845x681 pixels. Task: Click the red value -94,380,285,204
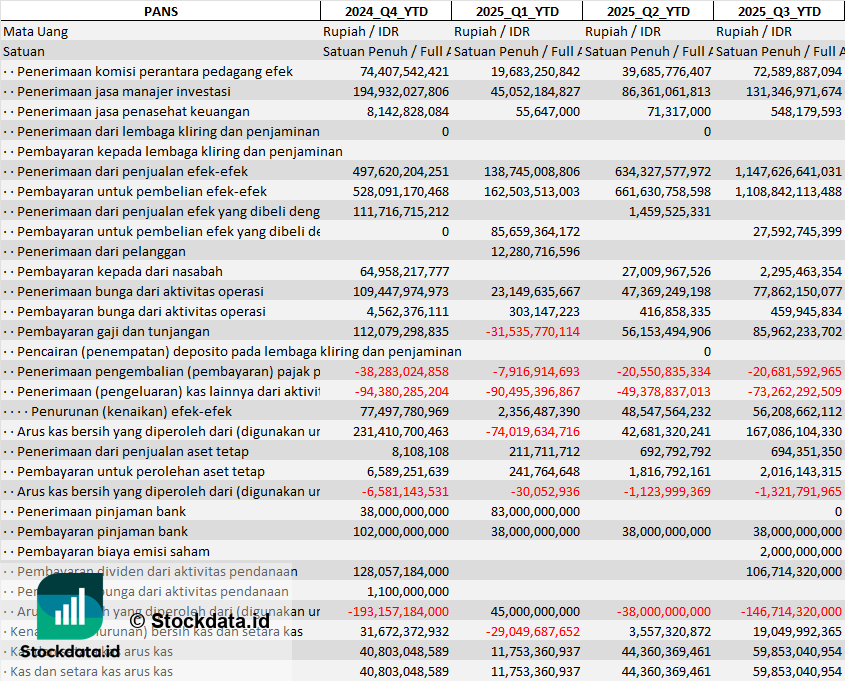[402, 392]
